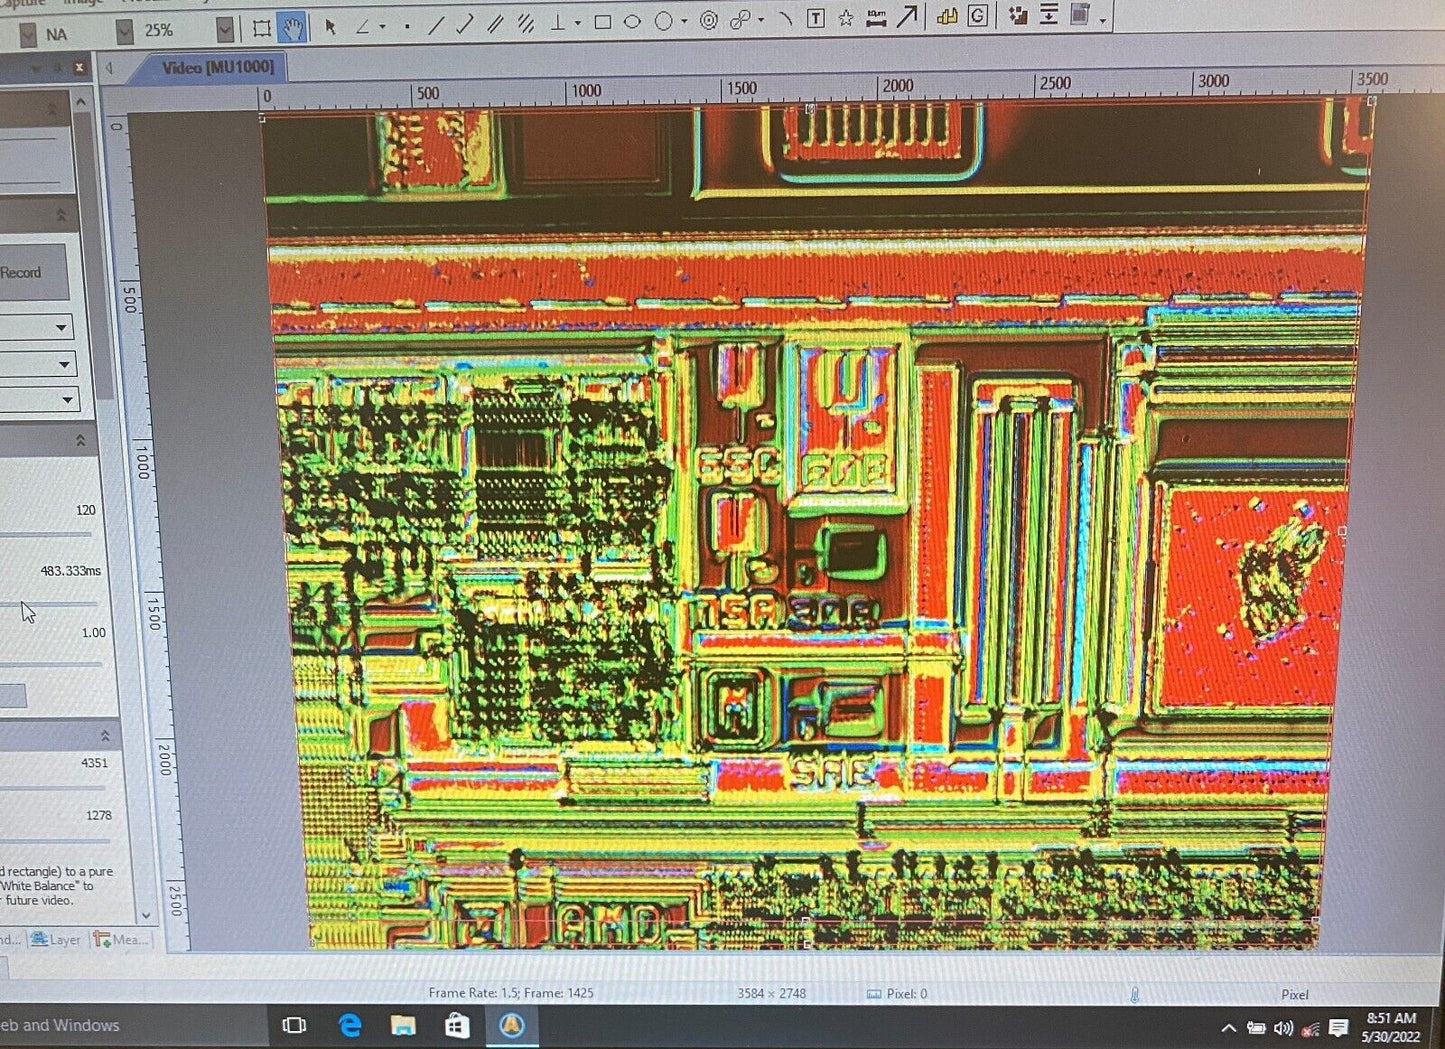Click the sidebar scrollbar up arrow
This screenshot has width=1445, height=1049.
(x=82, y=102)
